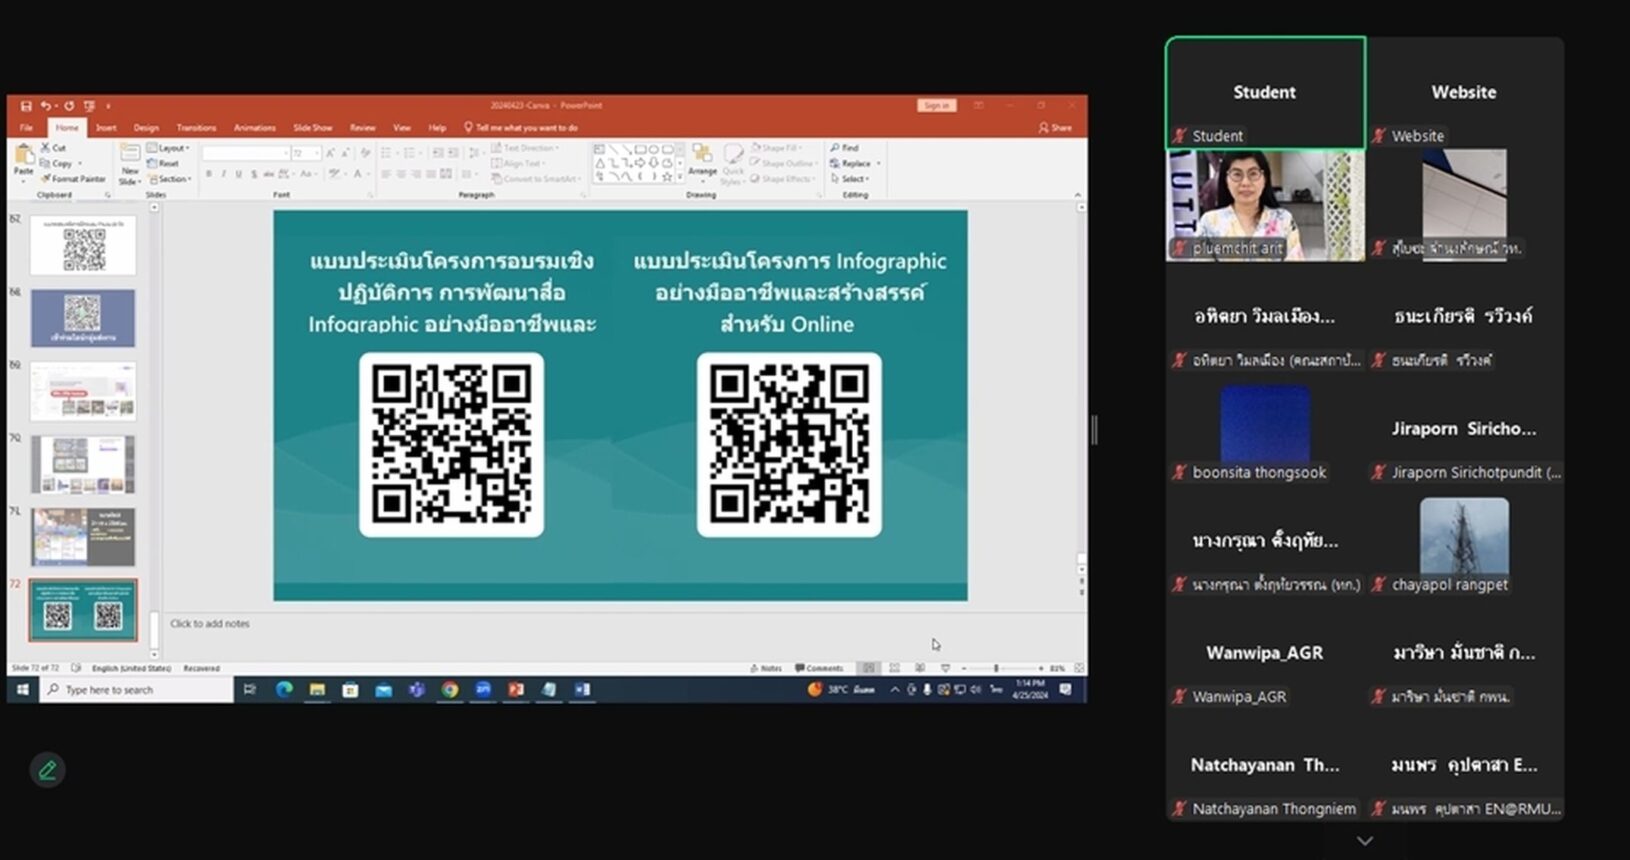Open the Mail app from the taskbar
Screen dimensions: 1630x860
pyautogui.click(x=384, y=689)
